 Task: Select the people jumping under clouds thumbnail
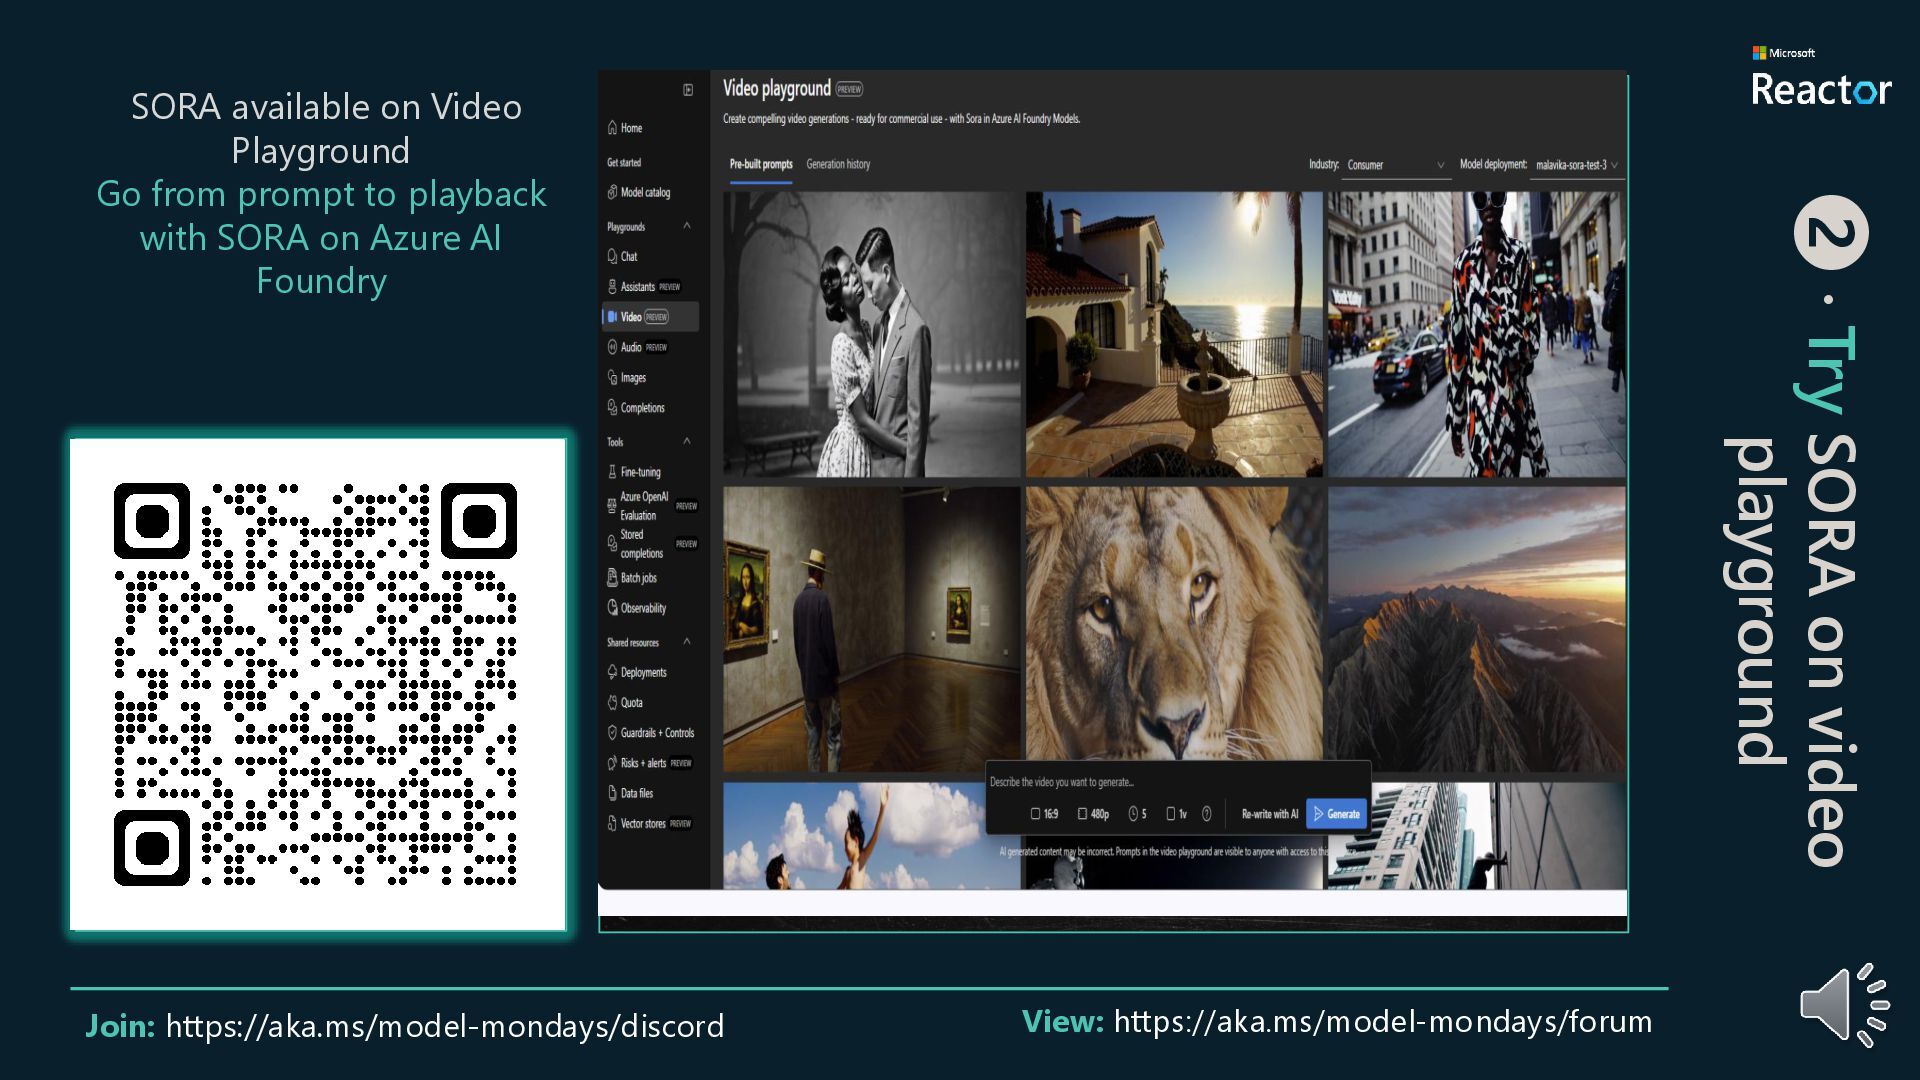[855, 836]
